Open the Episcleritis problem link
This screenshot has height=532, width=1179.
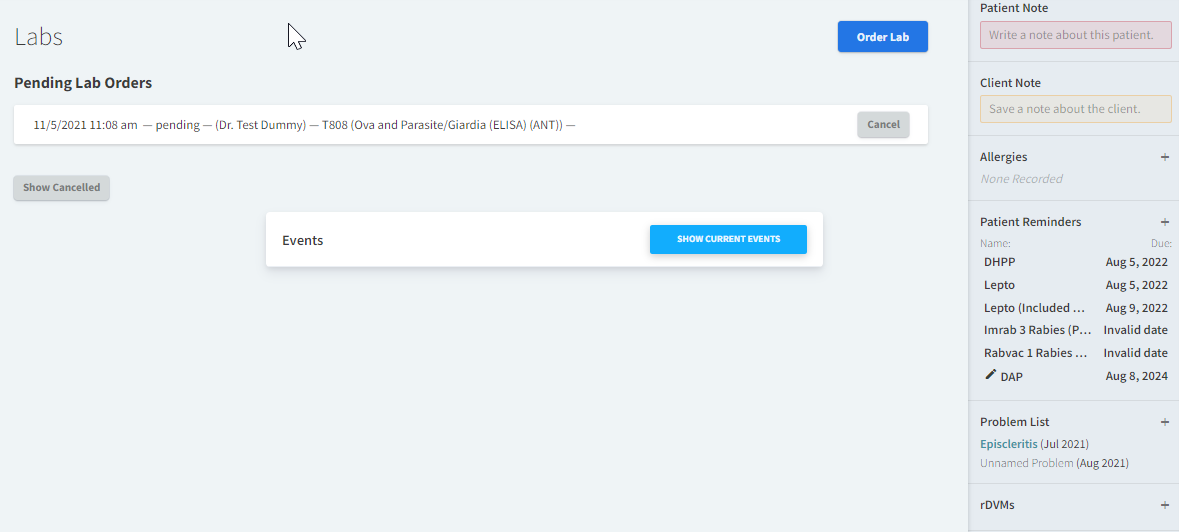coord(1008,444)
